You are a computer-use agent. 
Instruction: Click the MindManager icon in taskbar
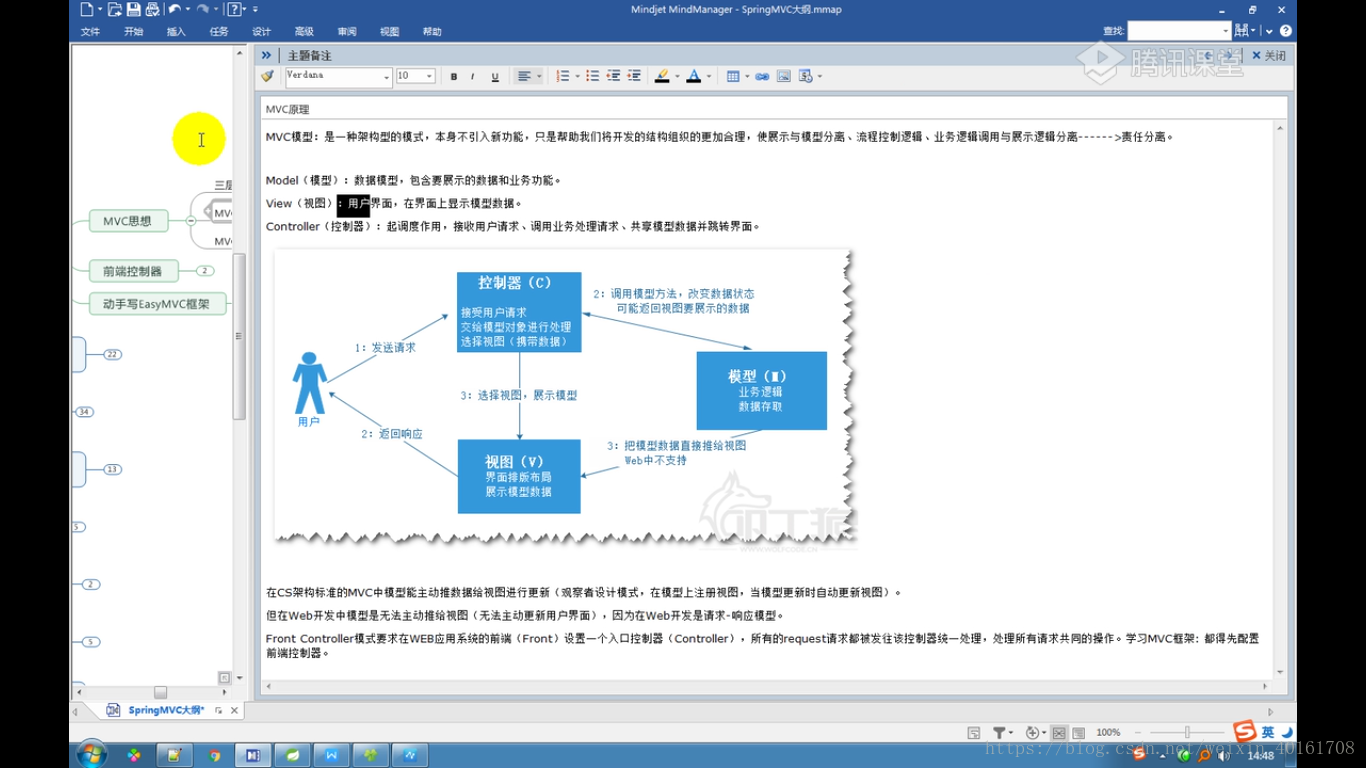point(253,755)
